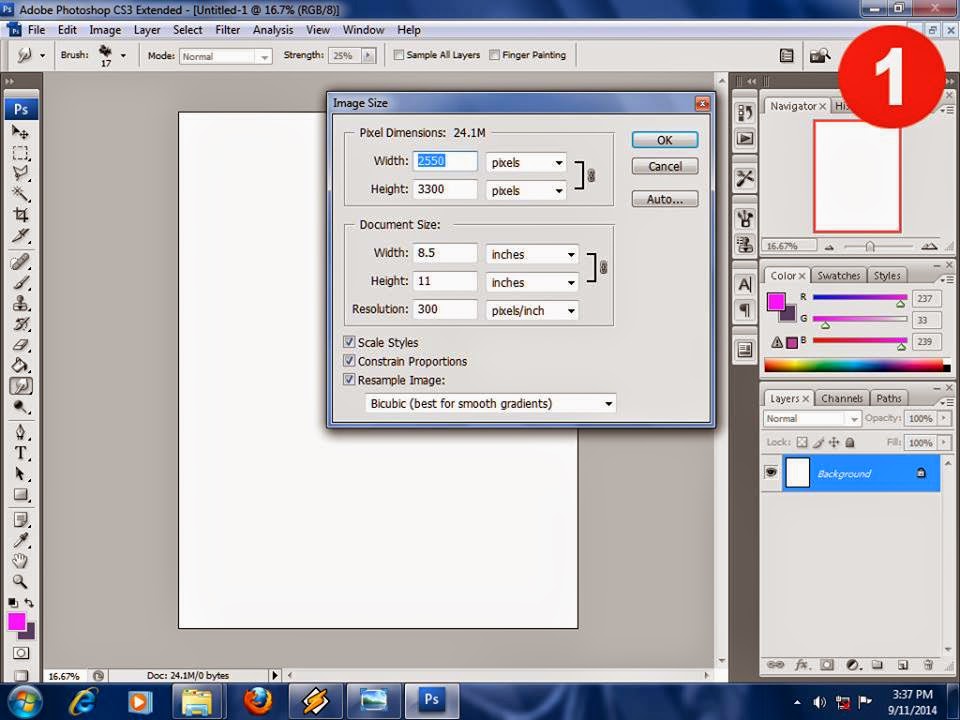Viewport: 960px width, 720px height.
Task: Close the Image Size dialog
Action: click(702, 103)
